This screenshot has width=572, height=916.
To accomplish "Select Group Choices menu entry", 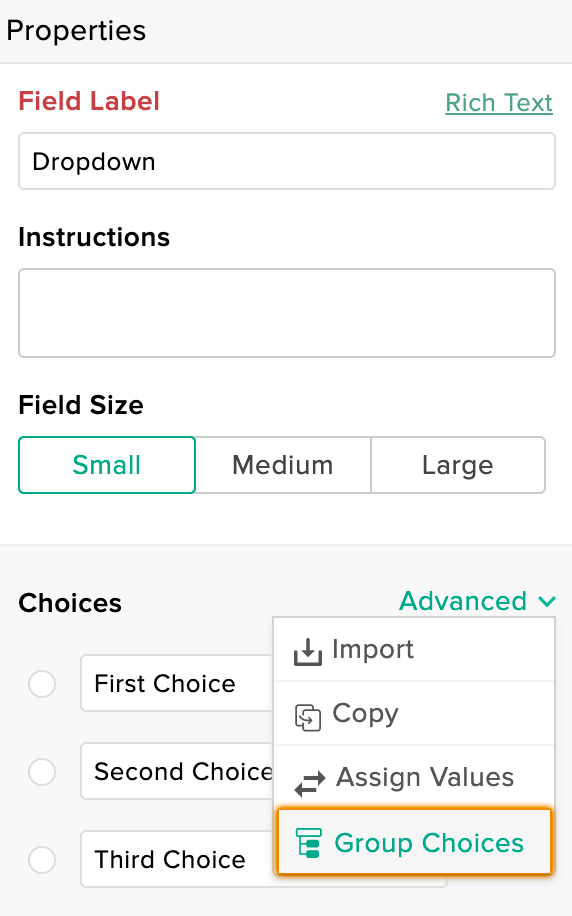I will pyautogui.click(x=414, y=842).
